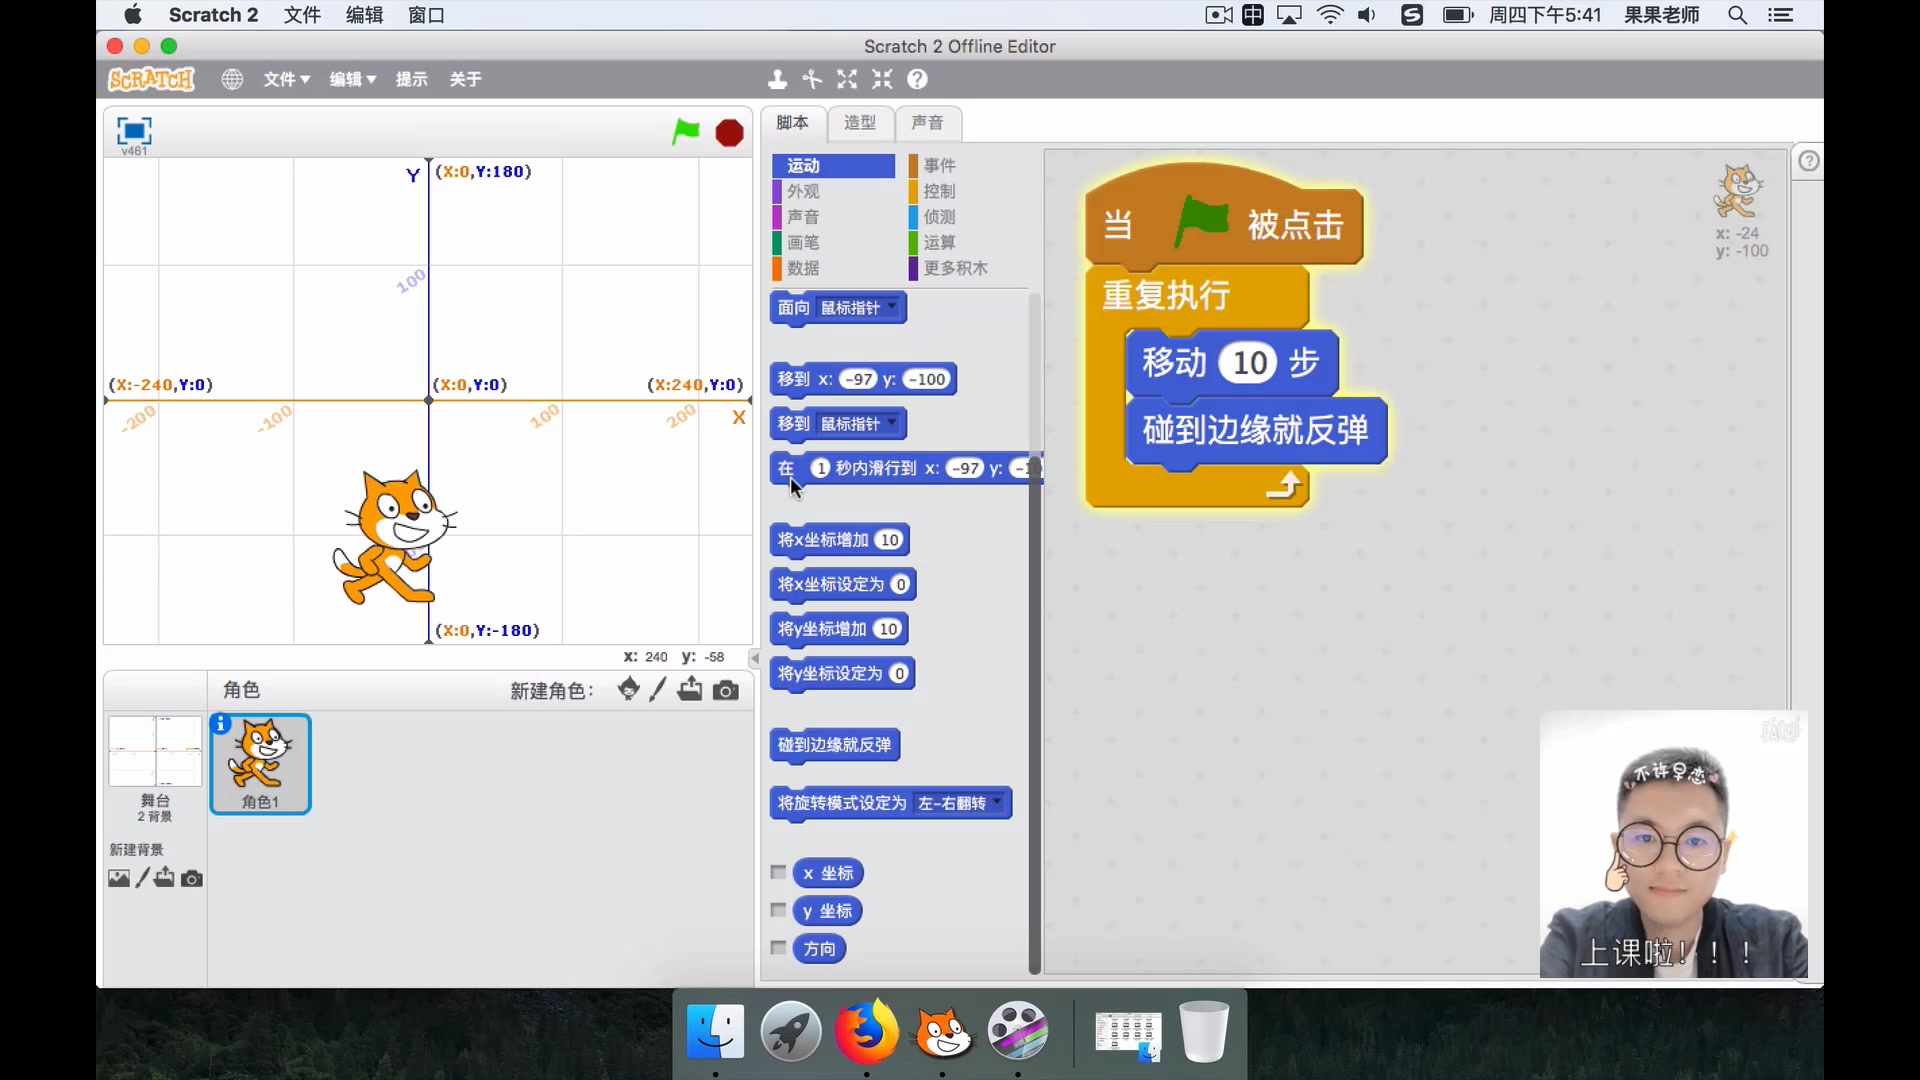Toggle the 方向 reporter checkbox

tap(778, 948)
